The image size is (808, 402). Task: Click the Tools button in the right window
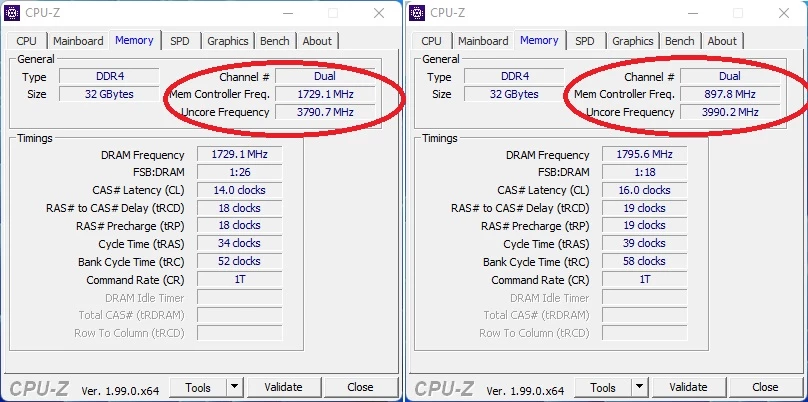click(603, 388)
